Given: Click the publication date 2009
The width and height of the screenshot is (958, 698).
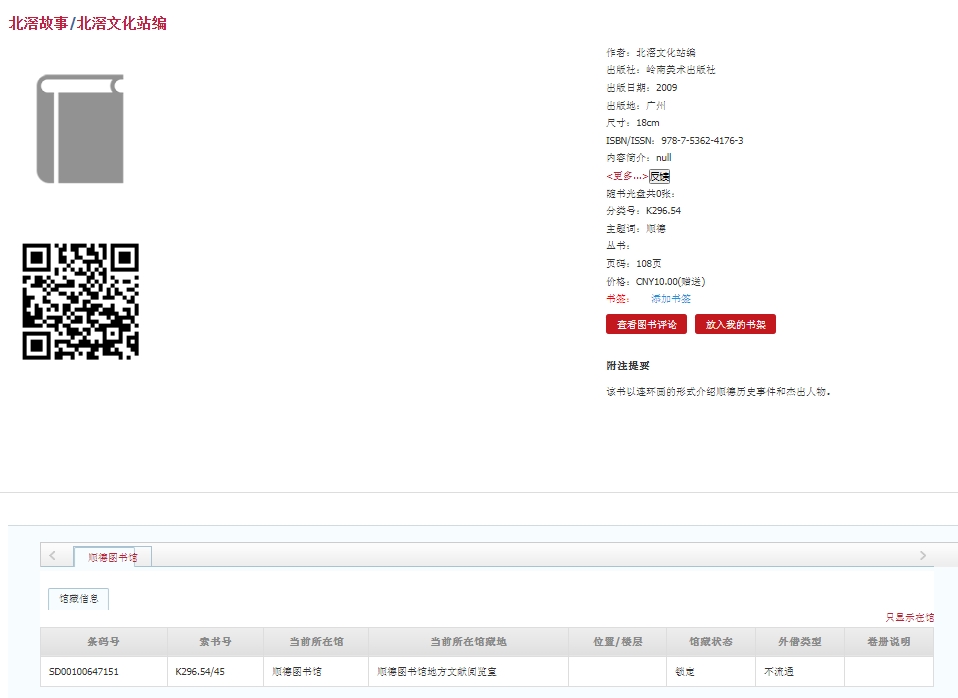Looking at the screenshot, I should [x=667, y=88].
